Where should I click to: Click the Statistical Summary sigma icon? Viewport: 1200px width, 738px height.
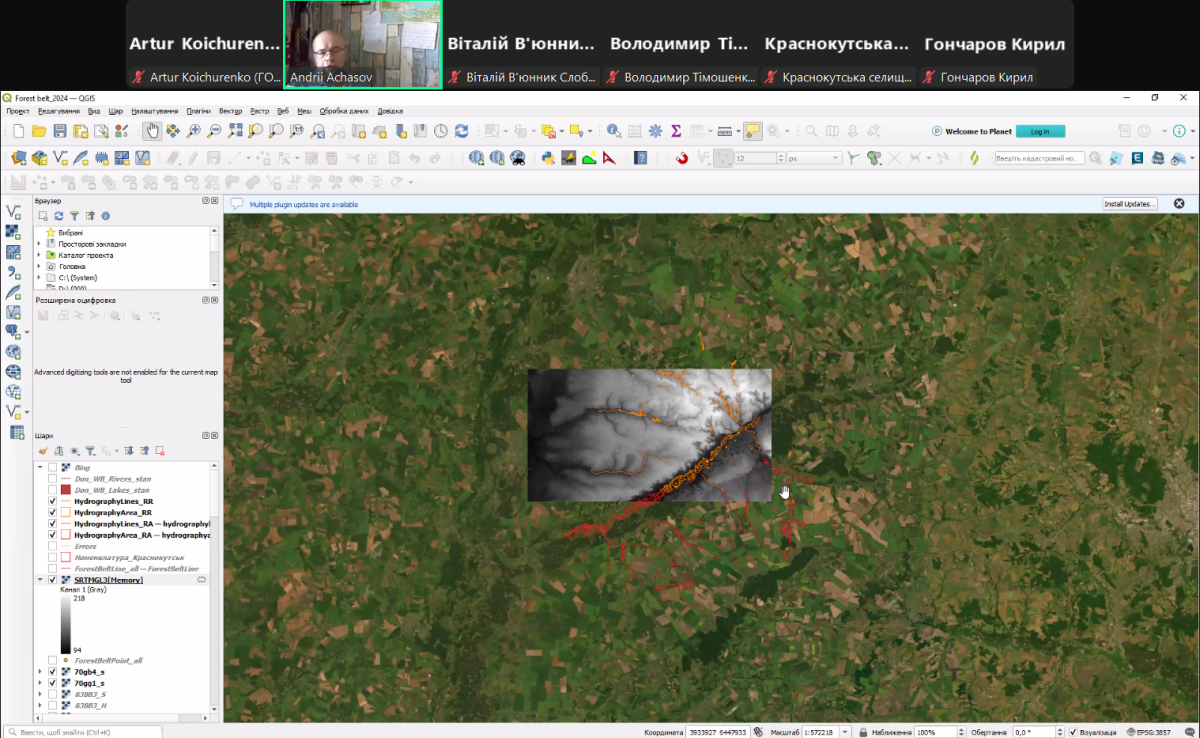pyautogui.click(x=676, y=131)
